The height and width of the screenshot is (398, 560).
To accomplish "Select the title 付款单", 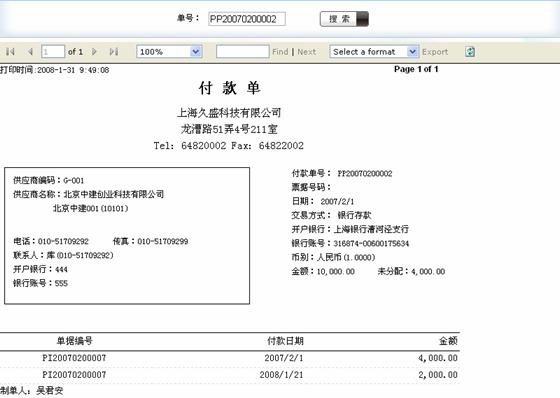I will click(x=230, y=88).
